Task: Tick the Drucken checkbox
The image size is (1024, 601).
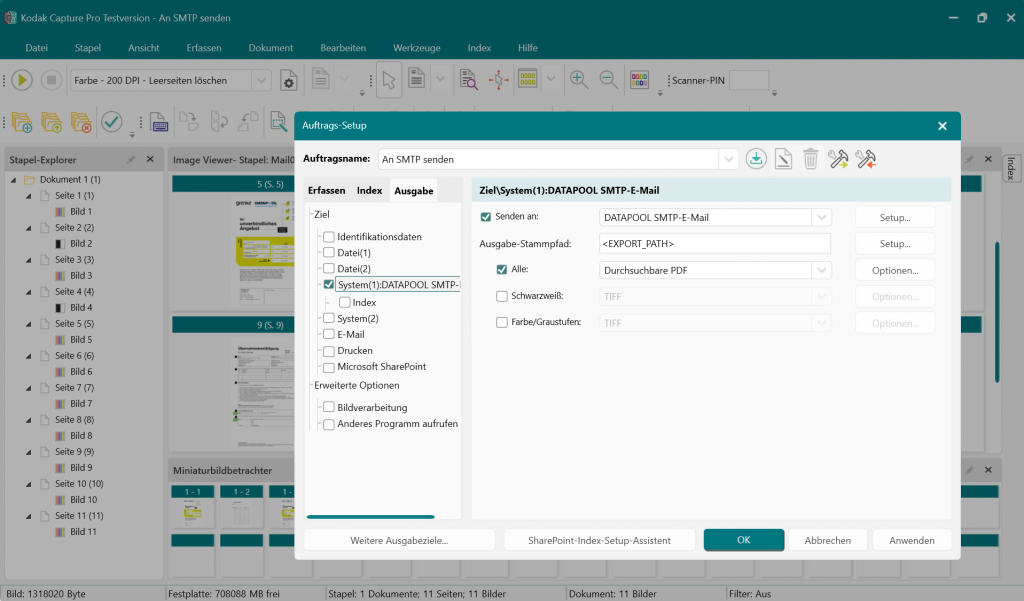Action: (x=329, y=351)
